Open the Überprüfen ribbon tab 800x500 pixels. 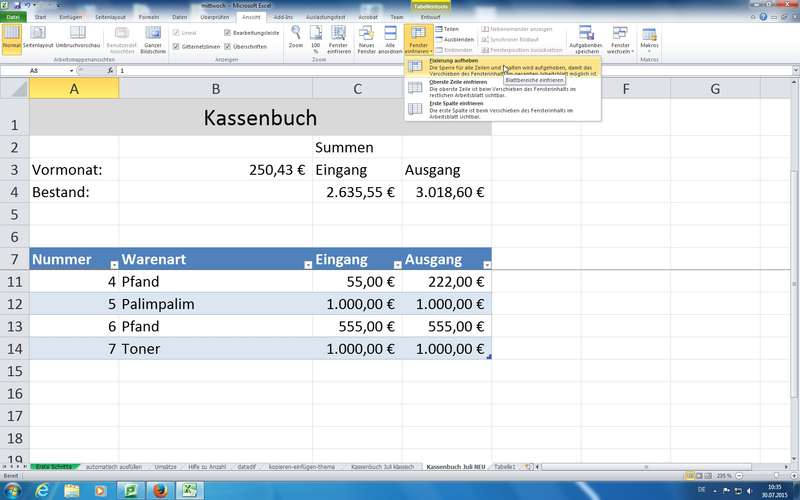pos(215,17)
